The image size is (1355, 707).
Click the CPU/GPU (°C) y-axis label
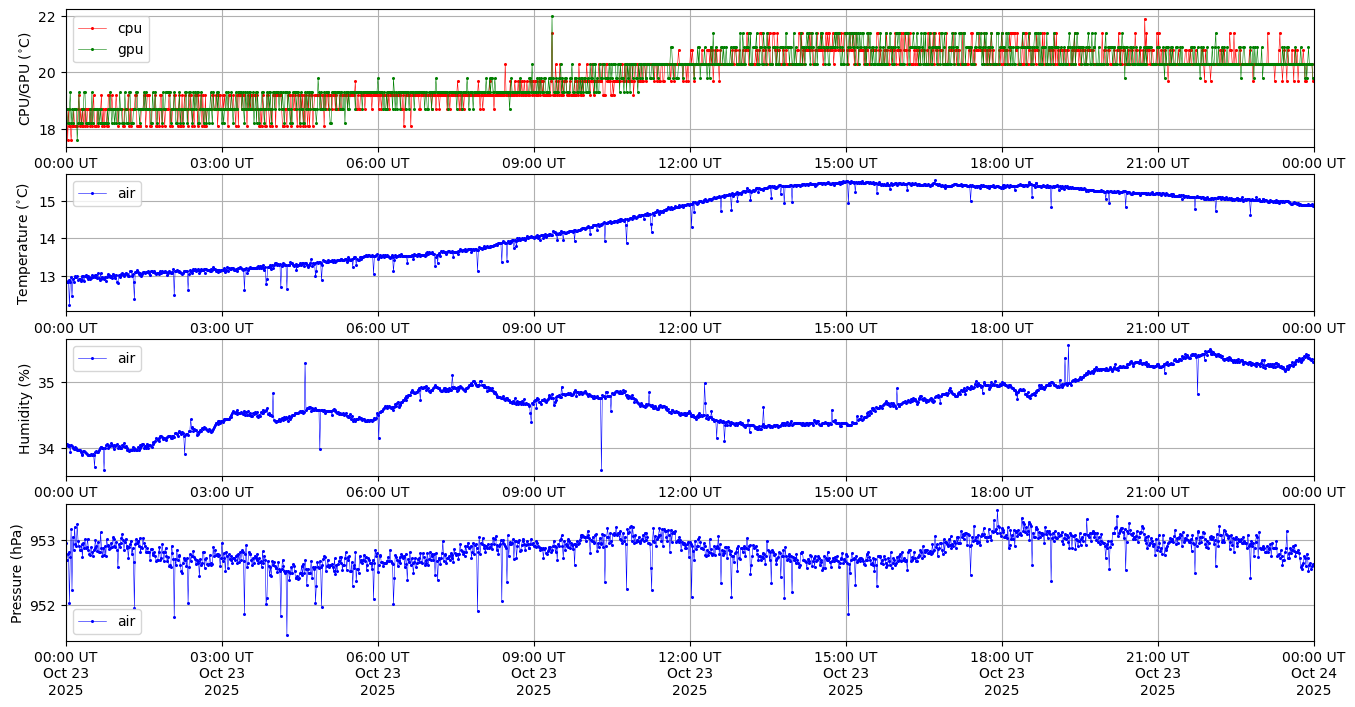(x=25, y=79)
